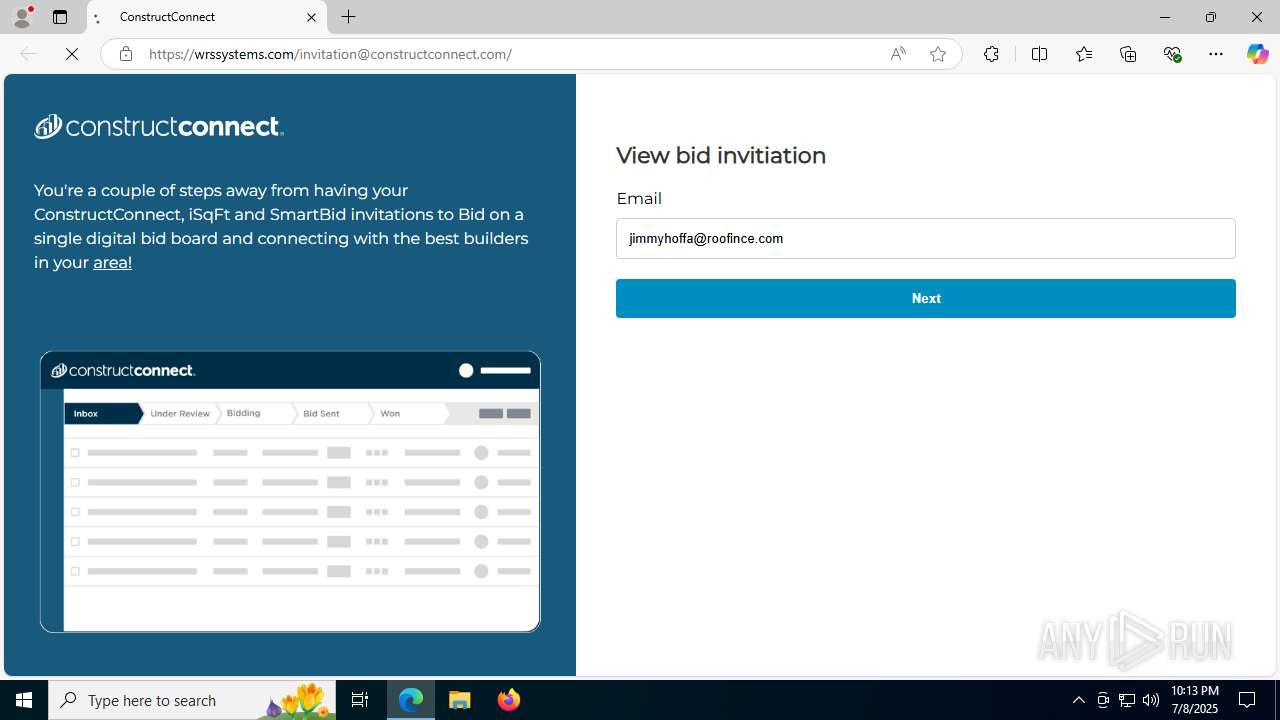Open the browser profile avatar
1280x720 pixels.
(x=22, y=17)
